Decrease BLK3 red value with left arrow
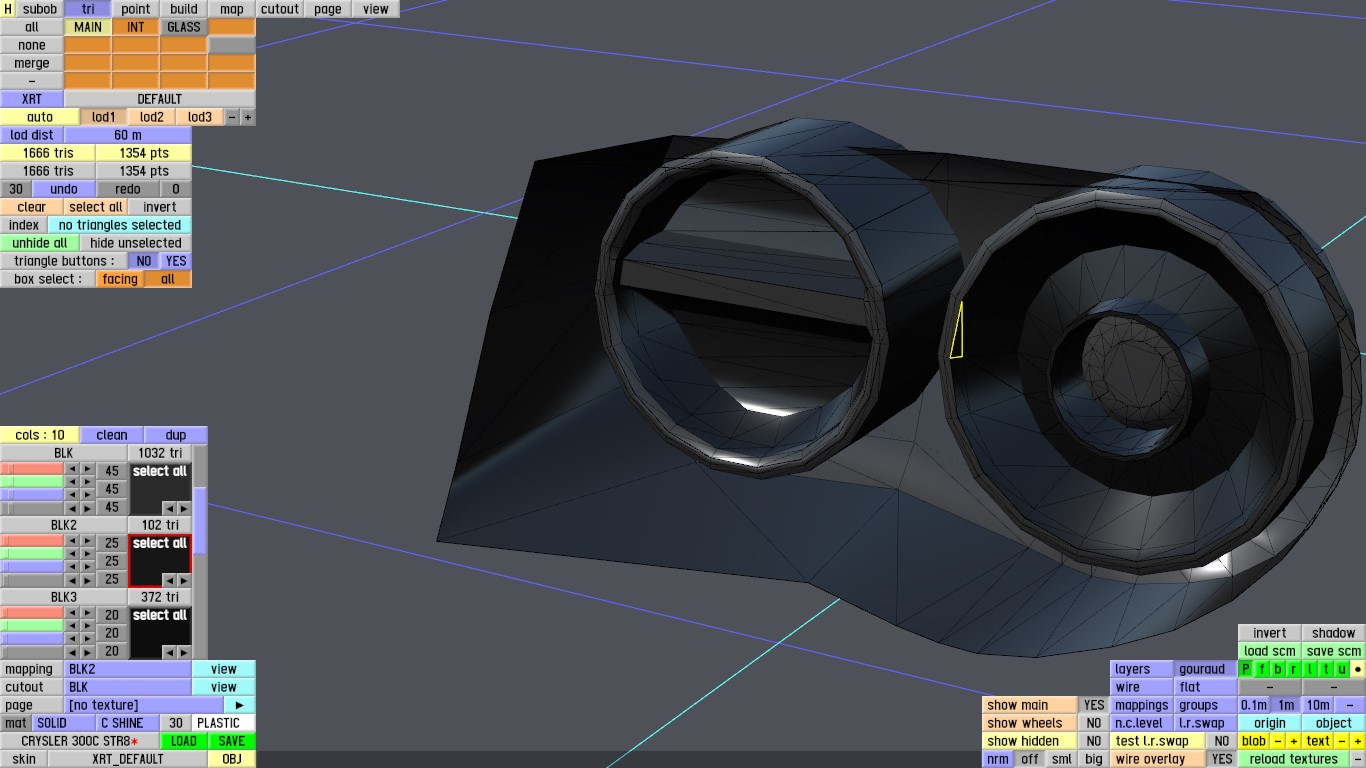1366x768 pixels. 72,613
